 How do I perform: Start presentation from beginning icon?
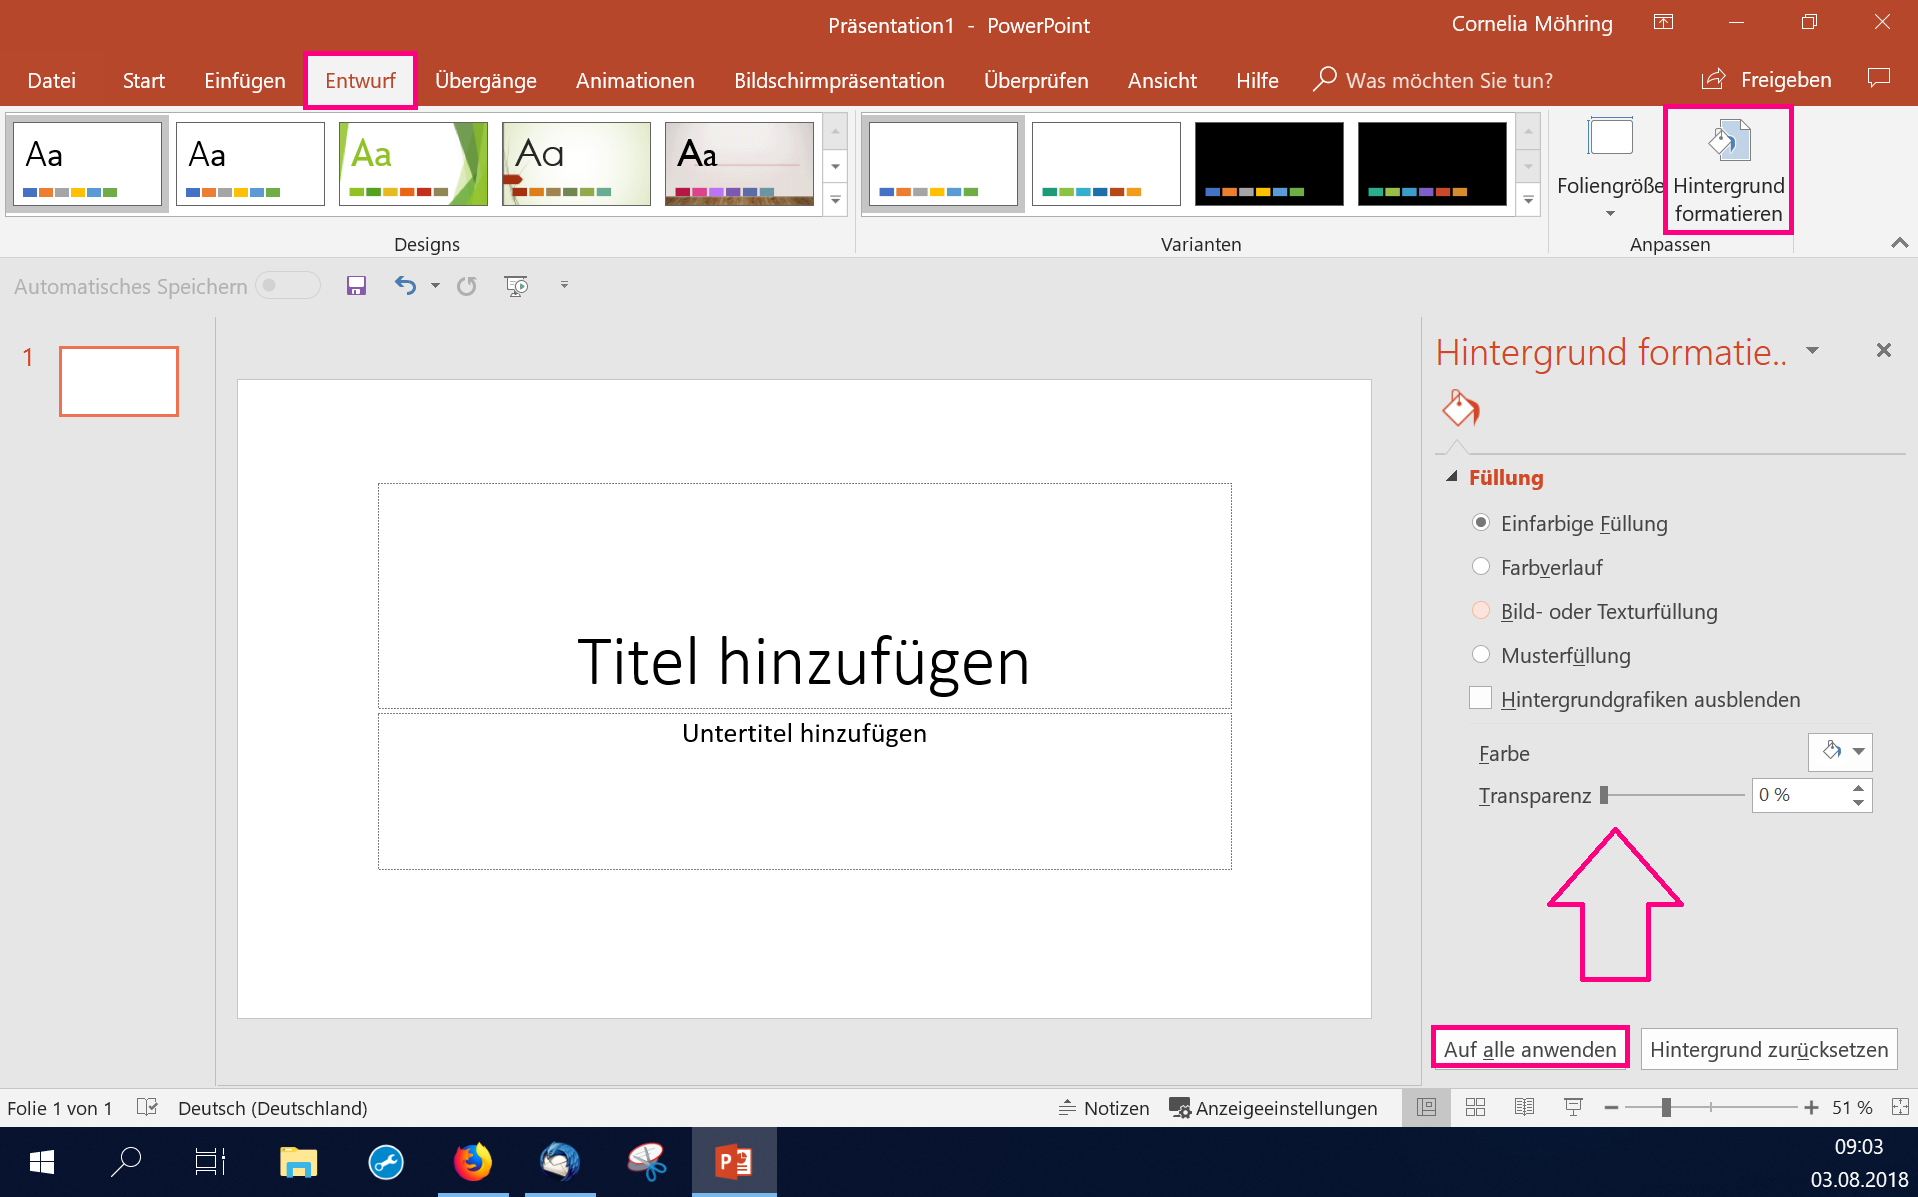516,286
